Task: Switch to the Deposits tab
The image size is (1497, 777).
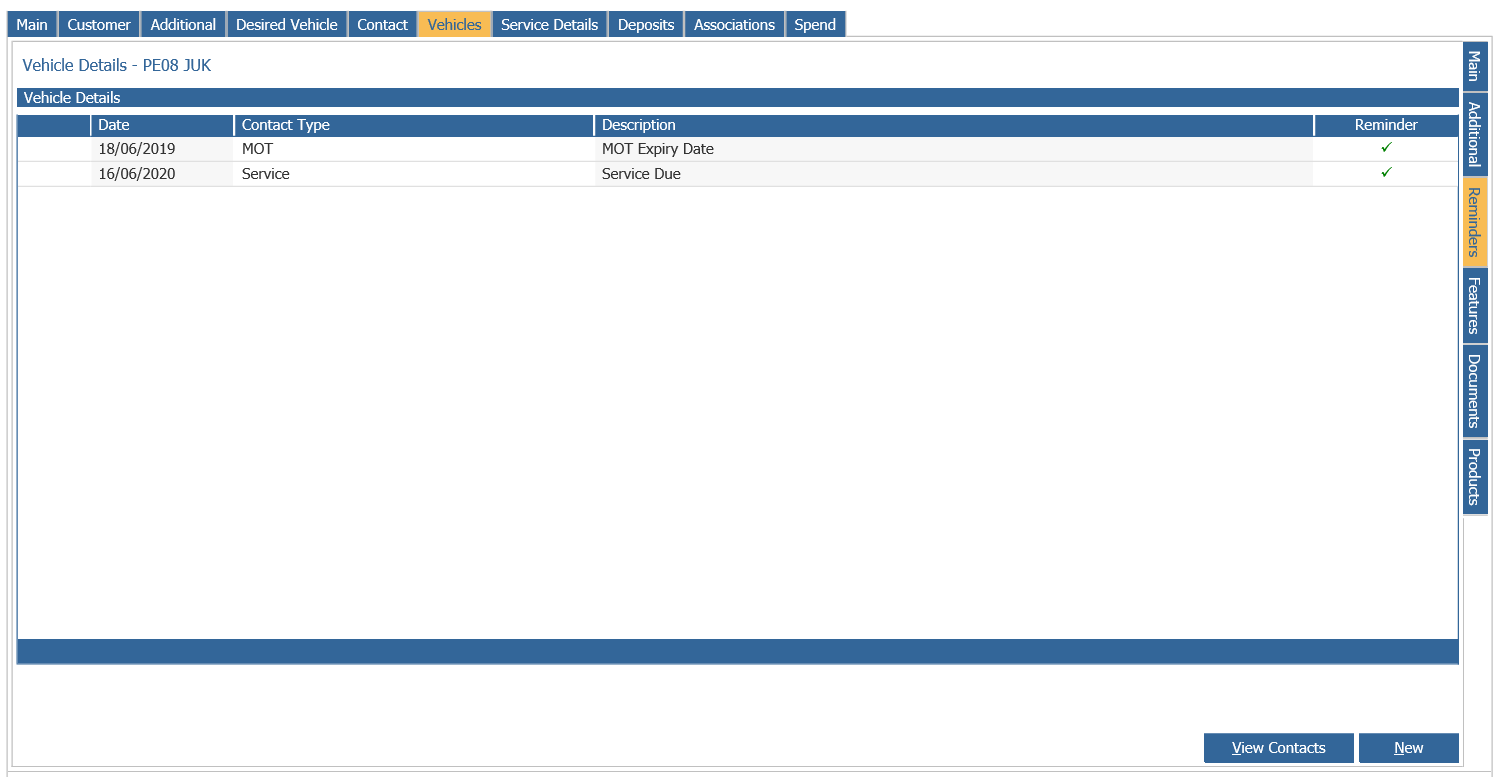Action: [x=646, y=24]
